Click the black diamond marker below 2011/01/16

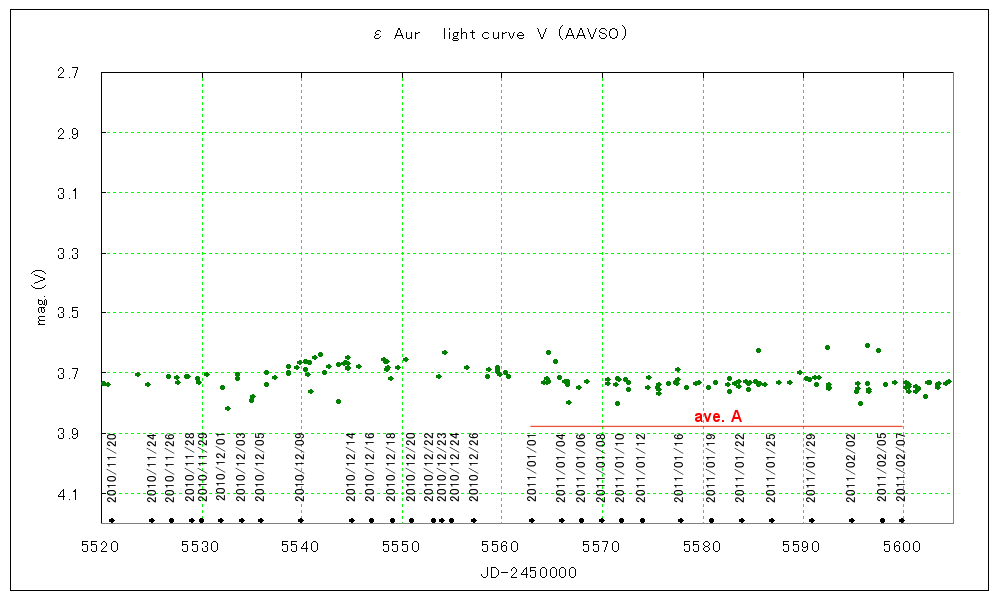[681, 520]
